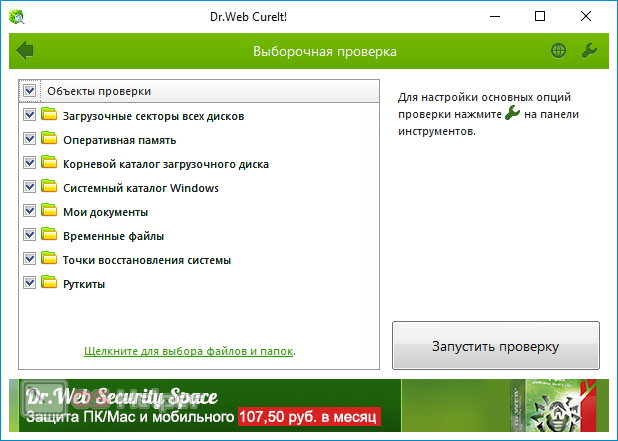Open the Dr.Web Security Space banner
The height and width of the screenshot is (441, 618).
pos(309,405)
